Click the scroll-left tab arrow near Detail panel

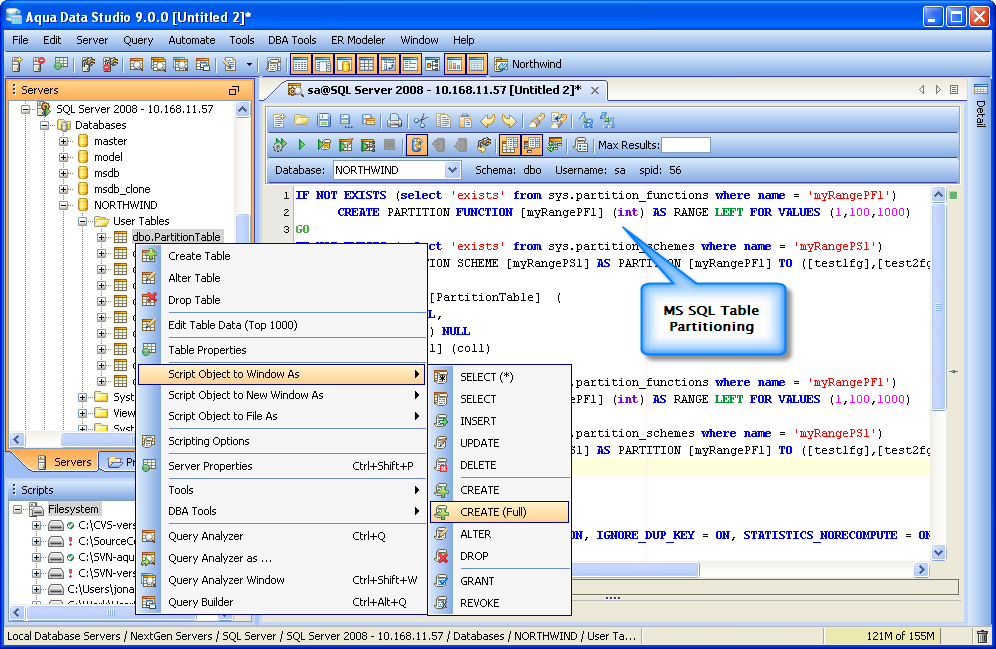[922, 90]
